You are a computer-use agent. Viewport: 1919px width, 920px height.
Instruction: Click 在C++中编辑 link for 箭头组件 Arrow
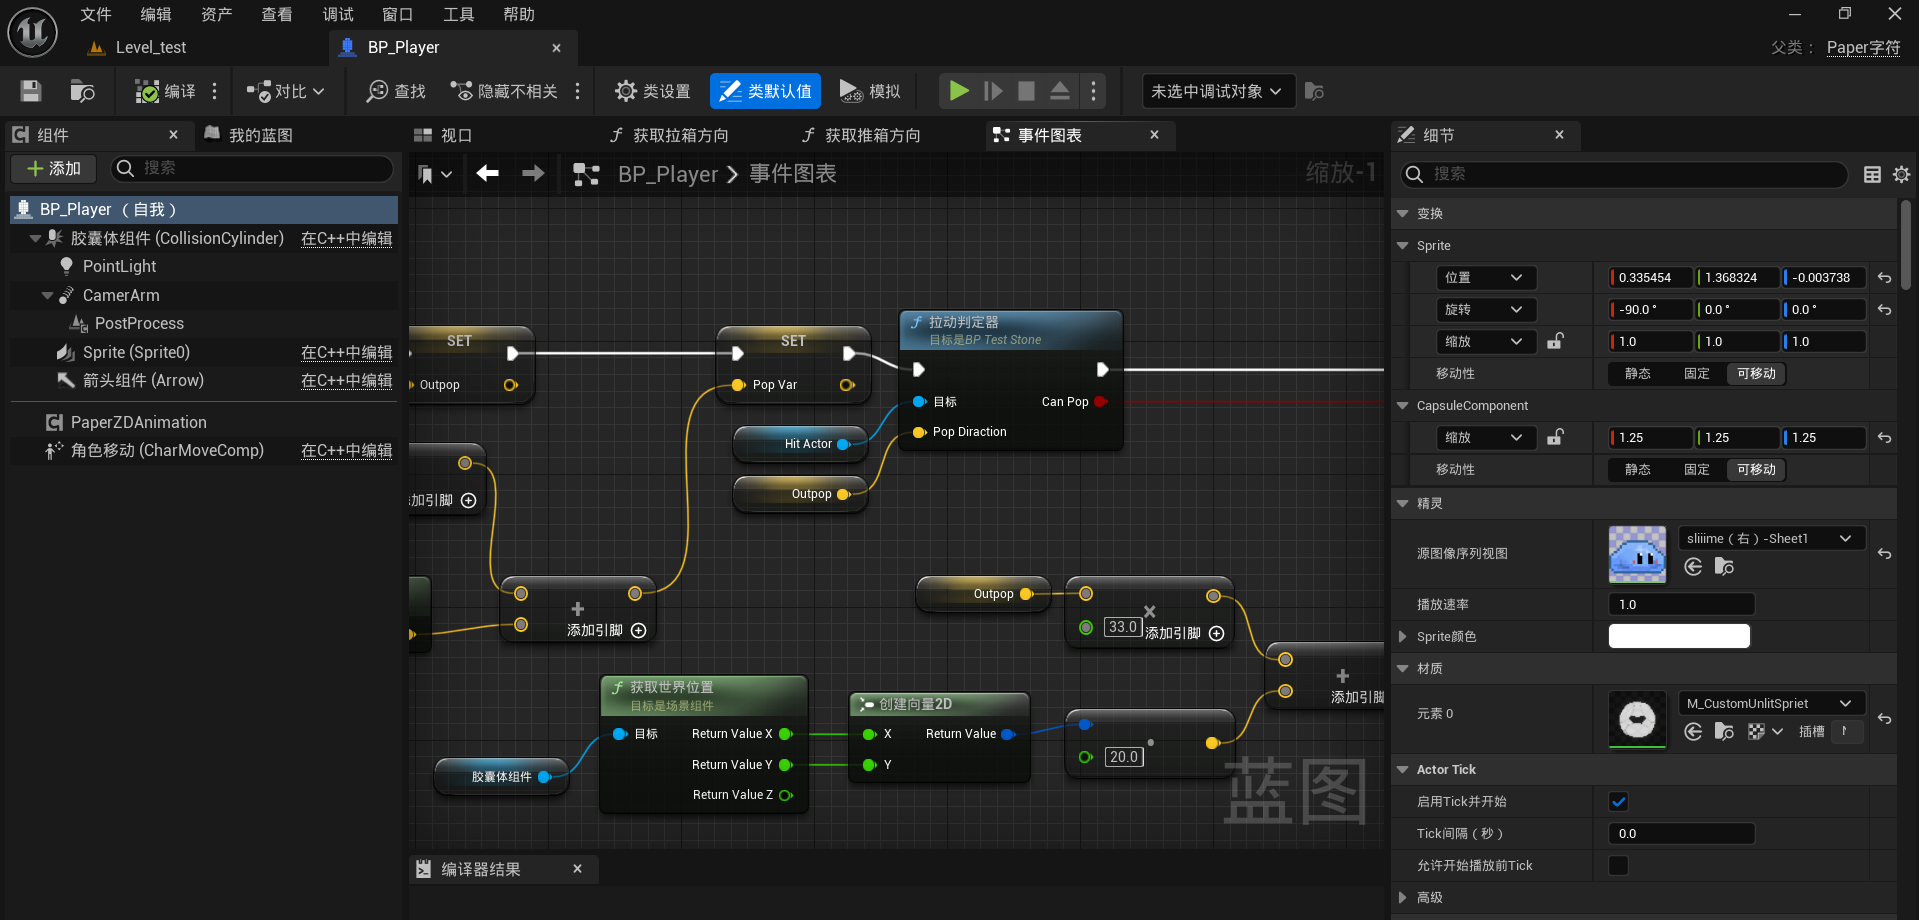pyautogui.click(x=346, y=380)
